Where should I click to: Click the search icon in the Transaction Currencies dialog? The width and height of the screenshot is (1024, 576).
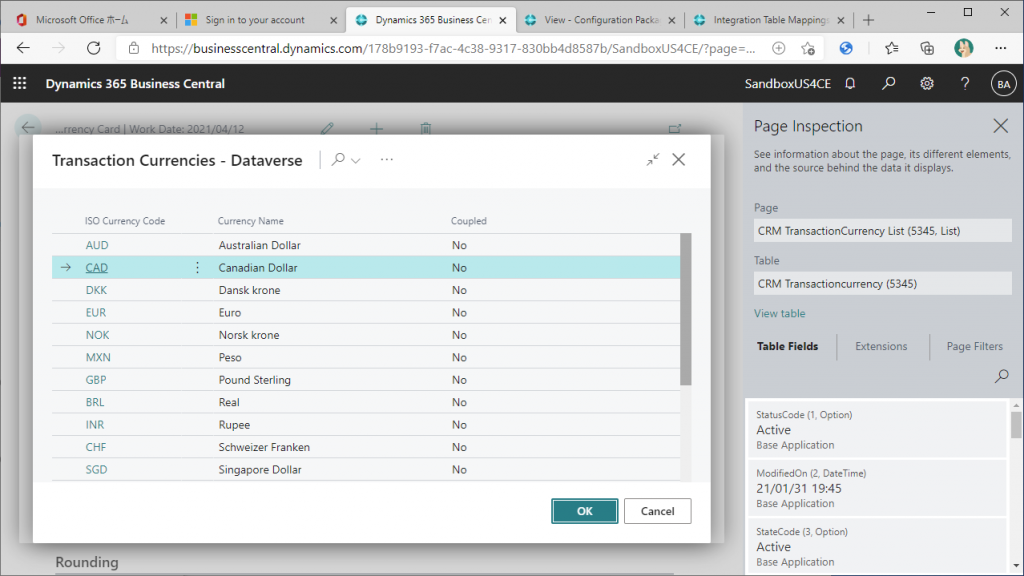click(x=338, y=159)
